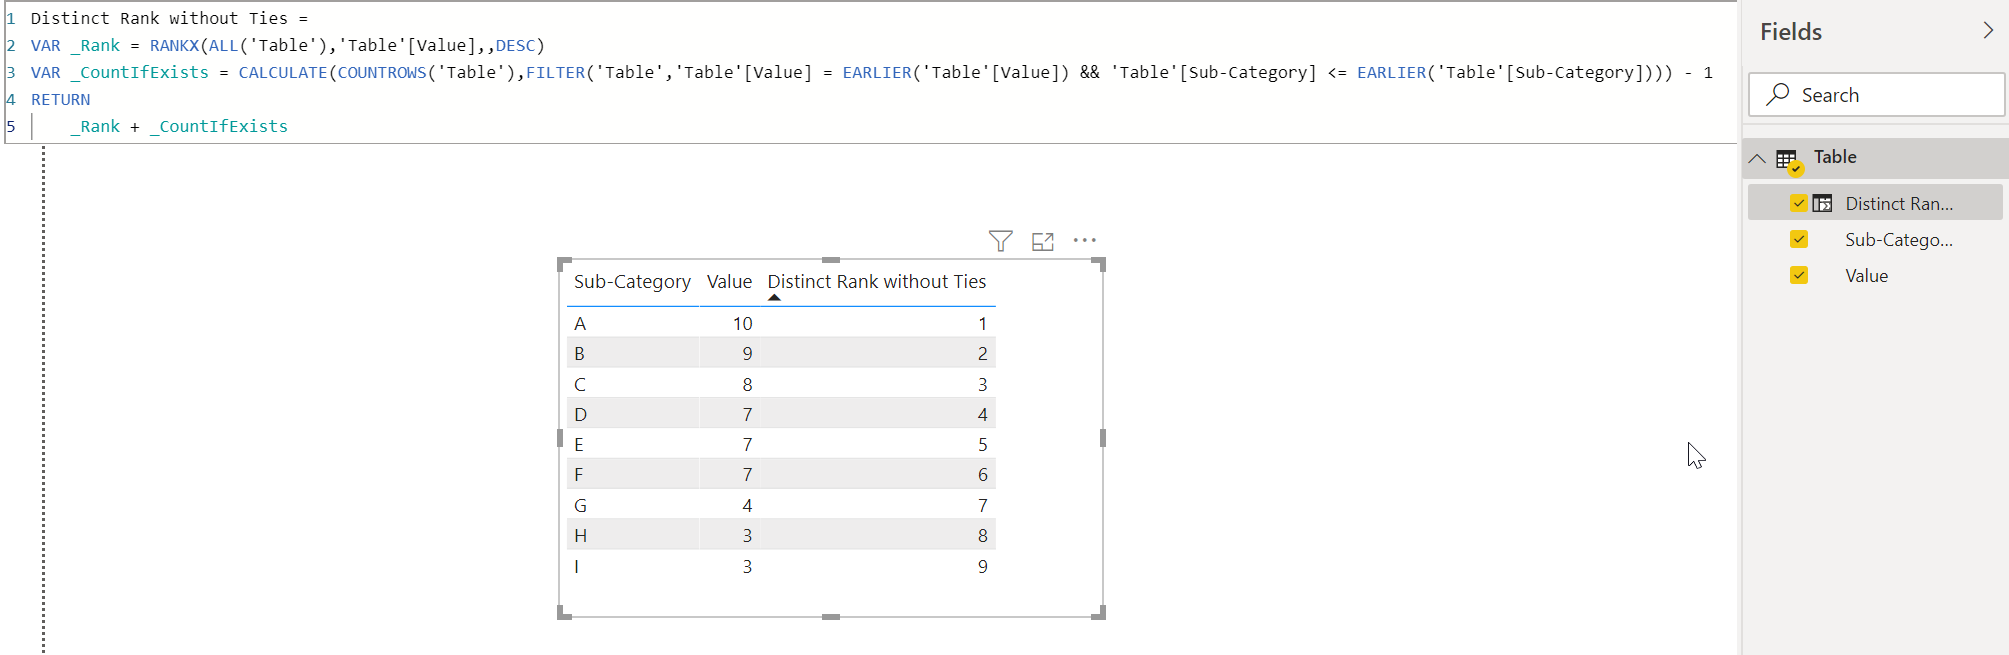
Task: Sort by Distinct Rank without Ties header
Action: [x=877, y=282]
